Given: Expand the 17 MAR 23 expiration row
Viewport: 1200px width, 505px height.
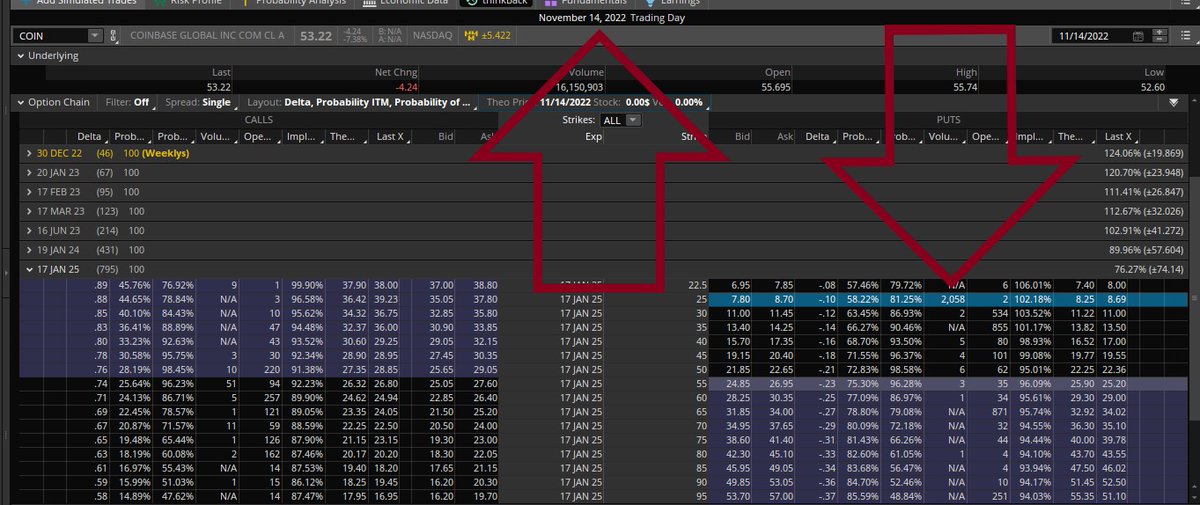Looking at the screenshot, I should coord(28,212).
